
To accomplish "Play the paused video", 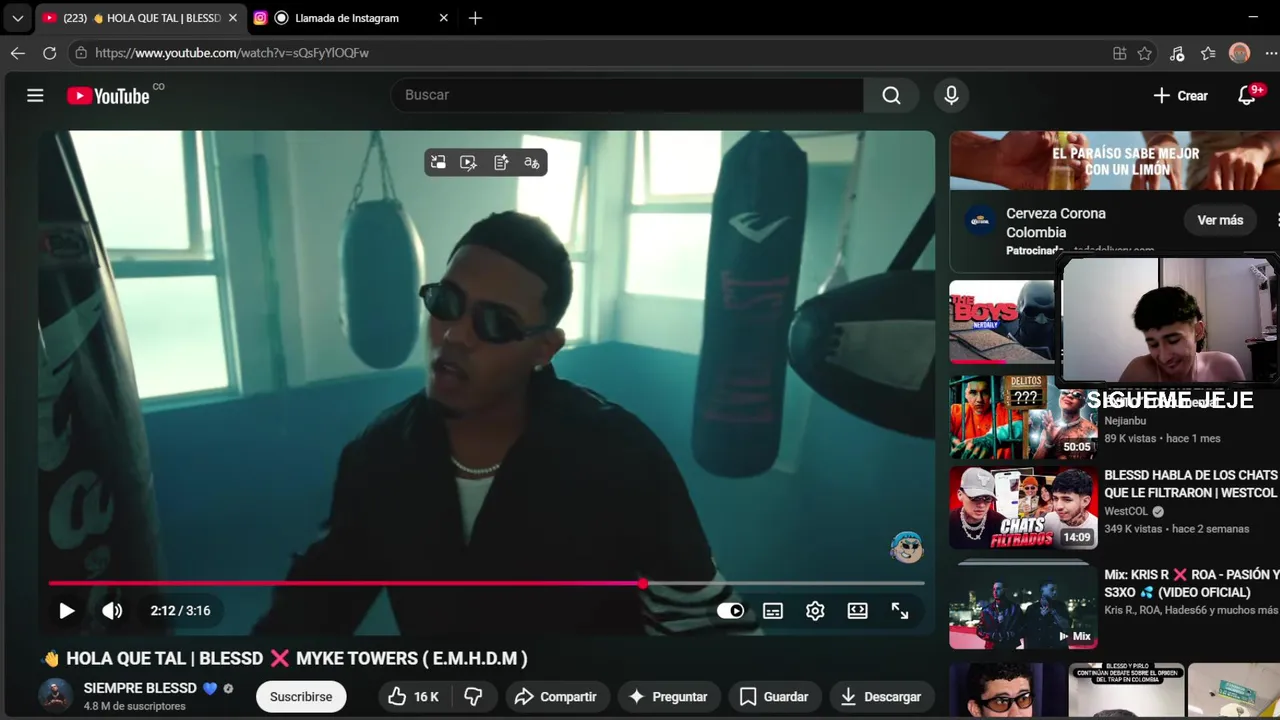I will point(66,611).
